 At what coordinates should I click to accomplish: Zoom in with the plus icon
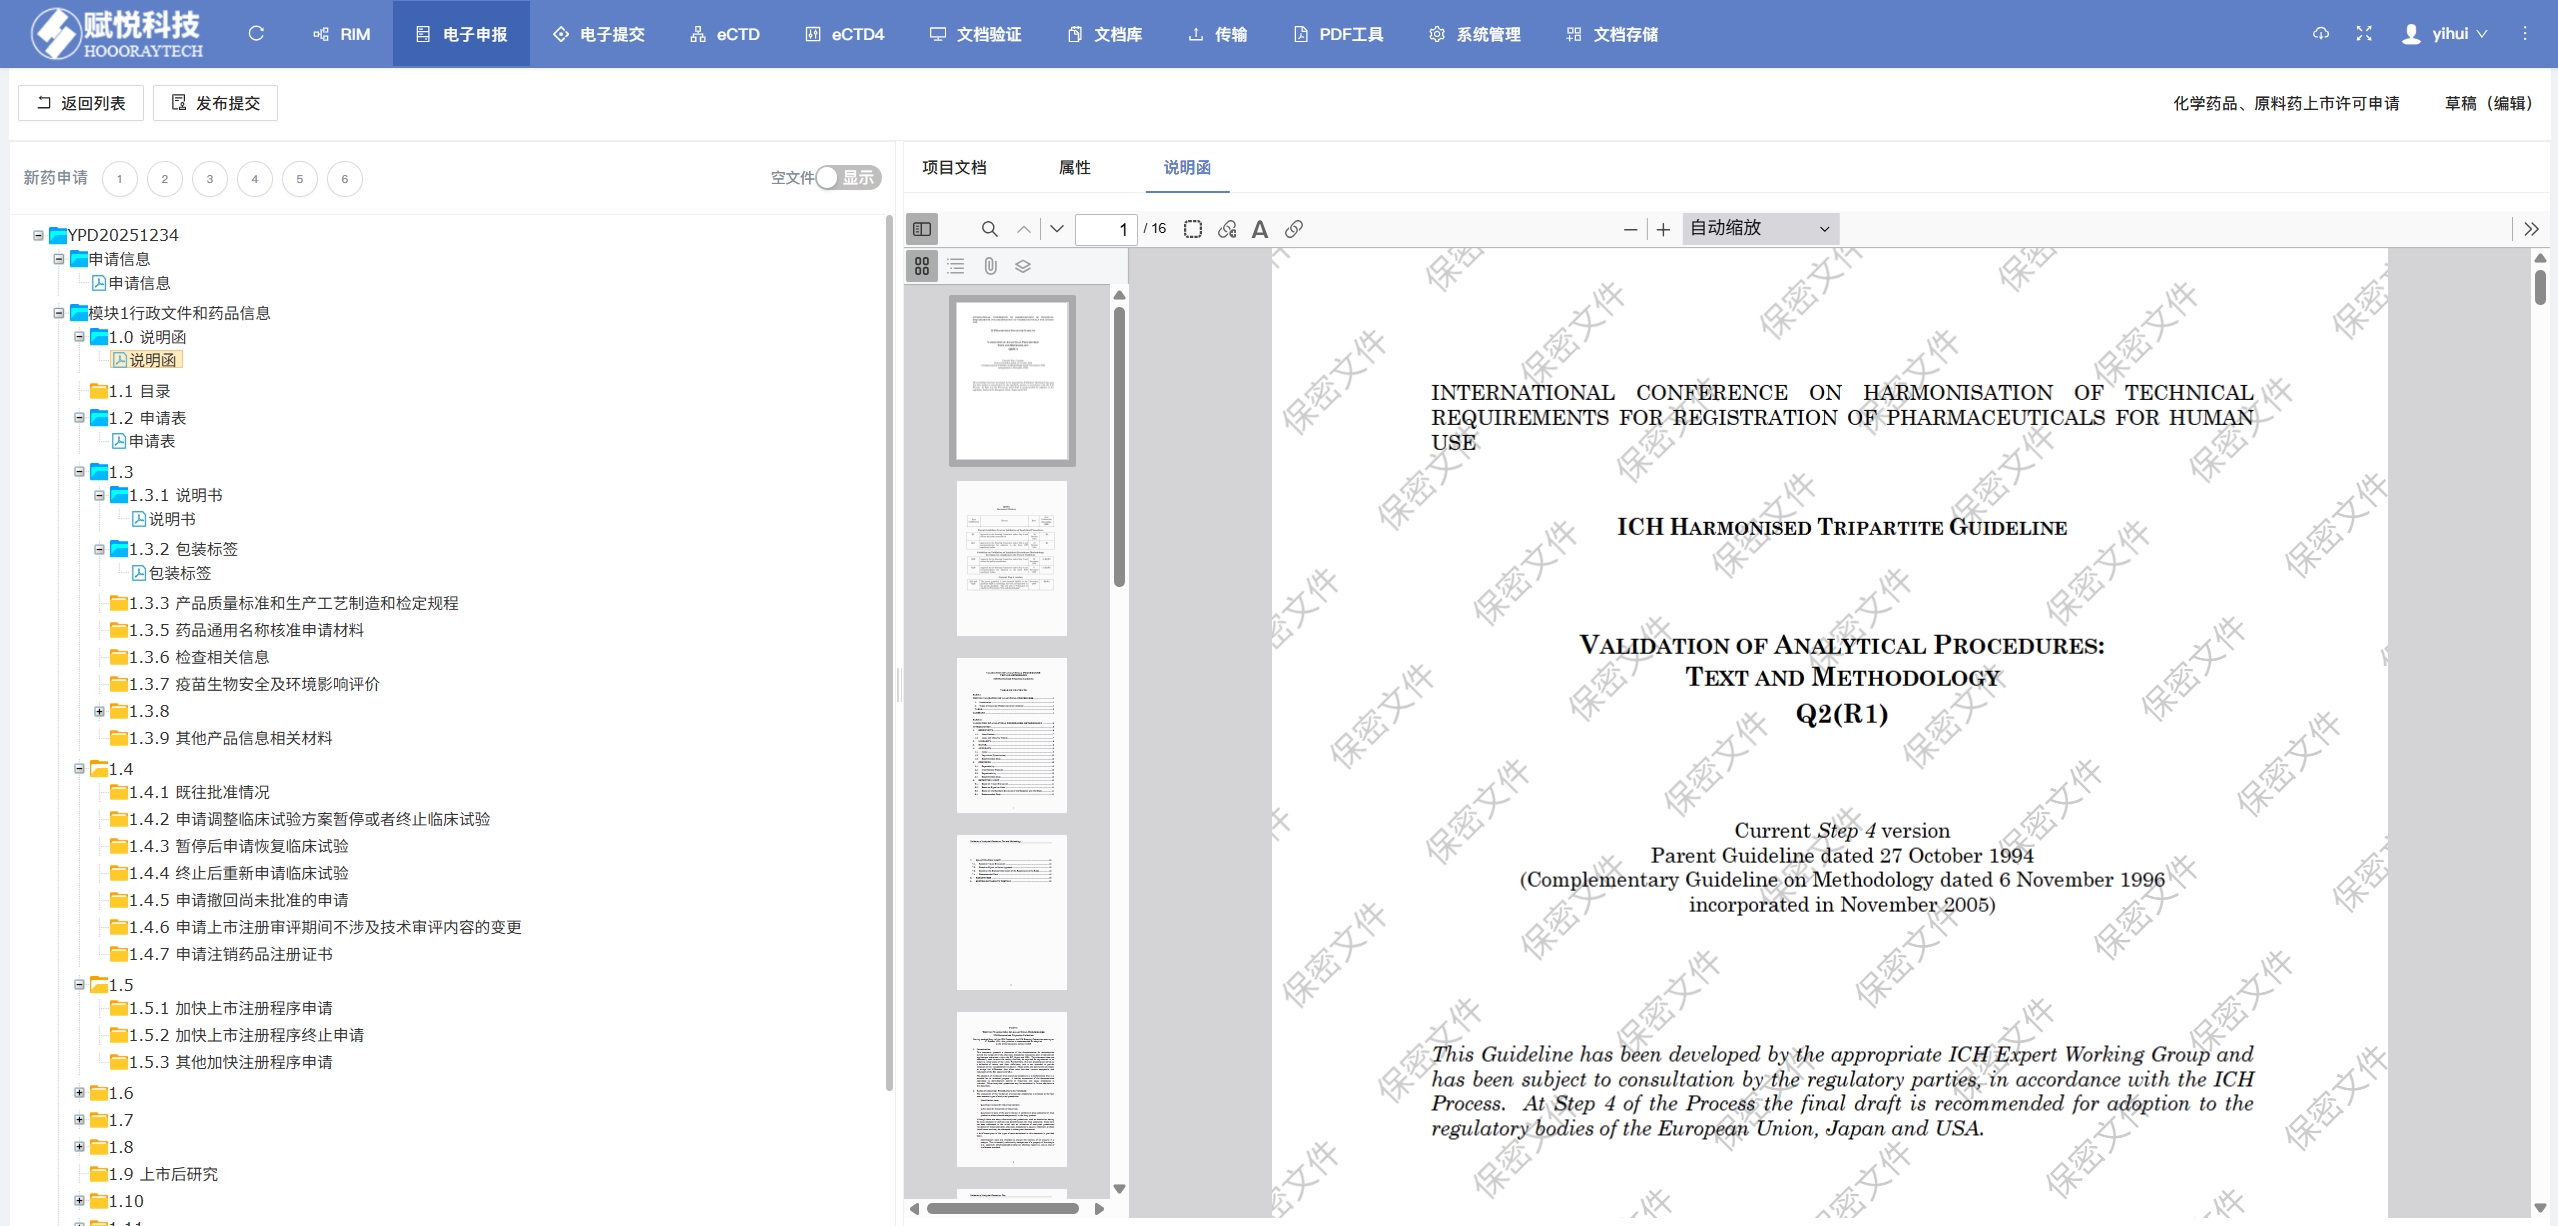[x=1663, y=230]
